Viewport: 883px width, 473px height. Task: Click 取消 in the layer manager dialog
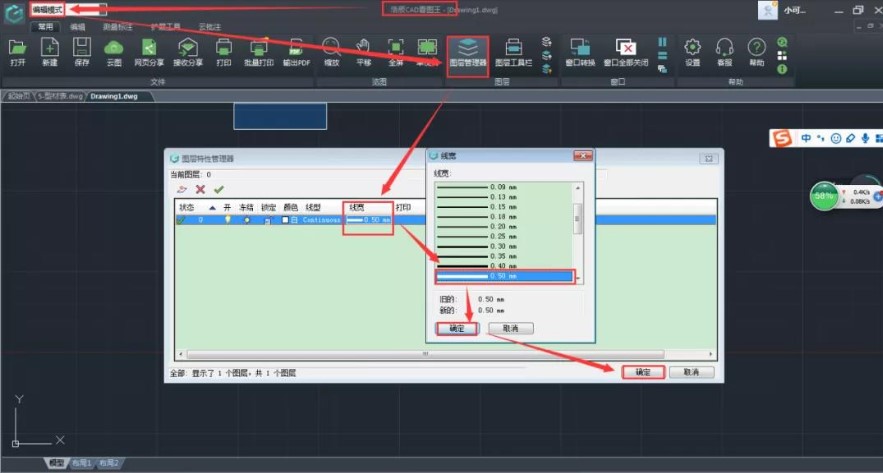691,372
